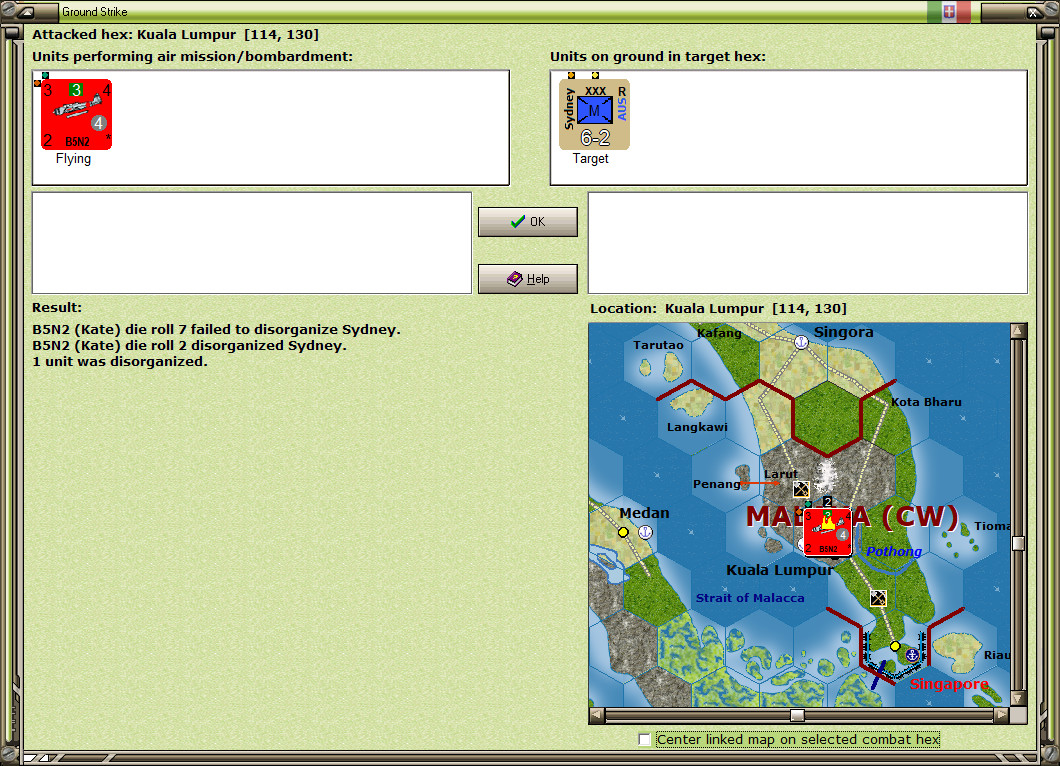Viewport: 1060px width, 766px height.
Task: Click the resource icon near Larut
Action: [x=801, y=489]
